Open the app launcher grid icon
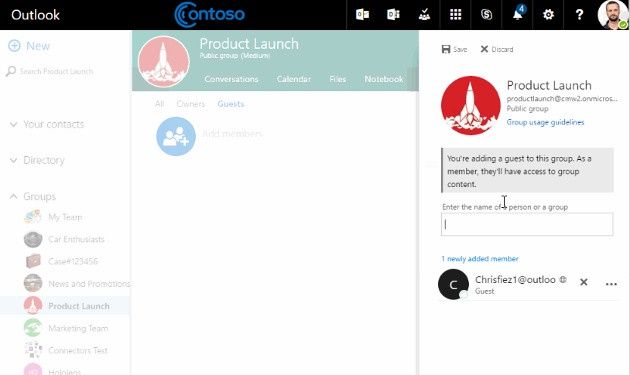The image size is (630, 375). (455, 15)
